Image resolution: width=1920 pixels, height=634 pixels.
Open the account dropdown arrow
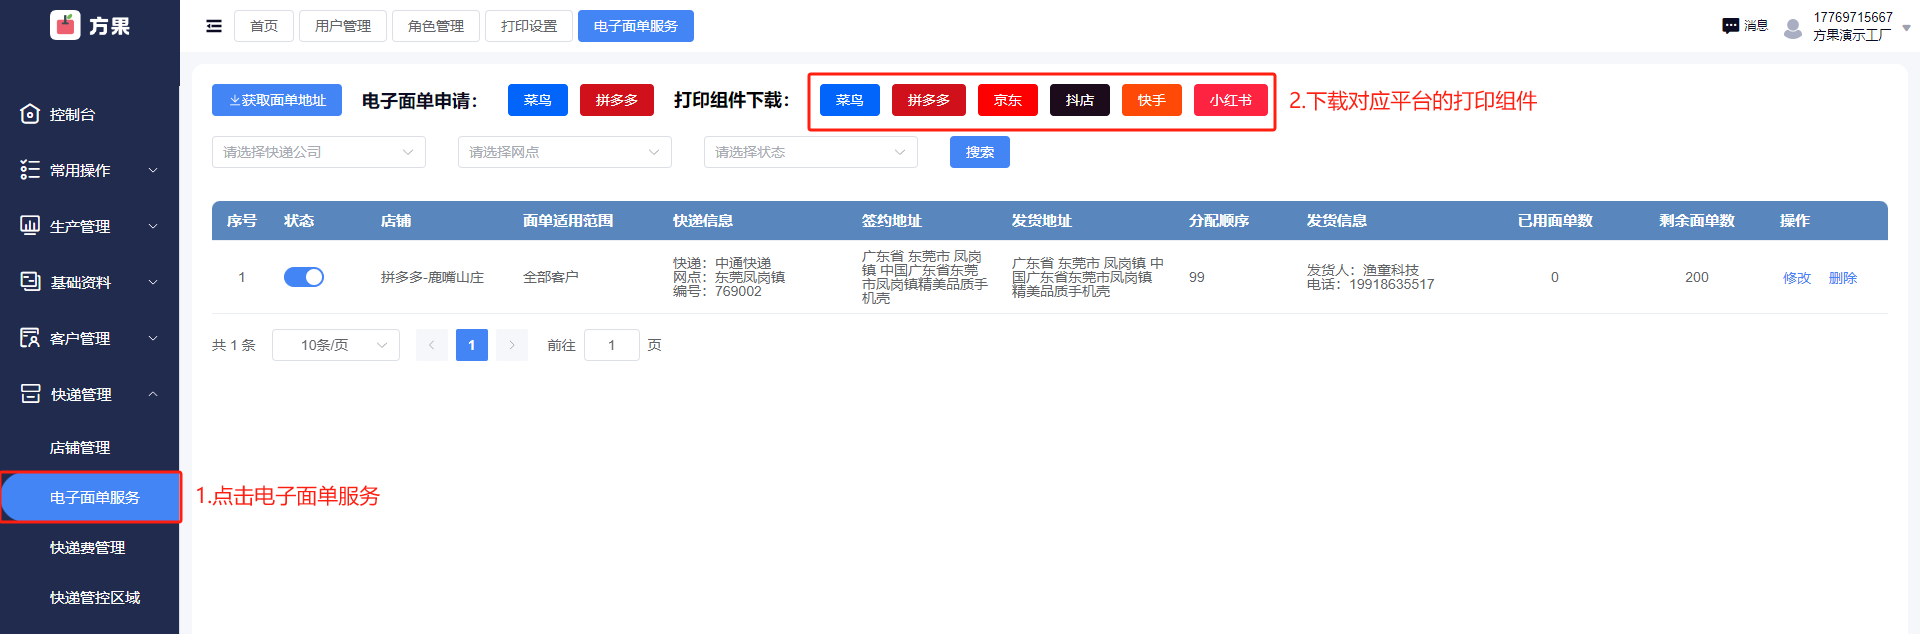point(1906,28)
